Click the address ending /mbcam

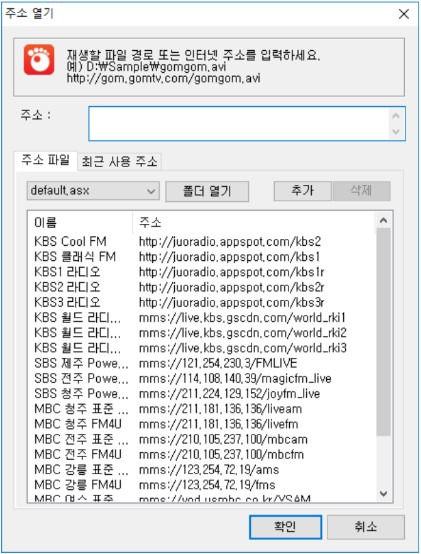(223, 439)
